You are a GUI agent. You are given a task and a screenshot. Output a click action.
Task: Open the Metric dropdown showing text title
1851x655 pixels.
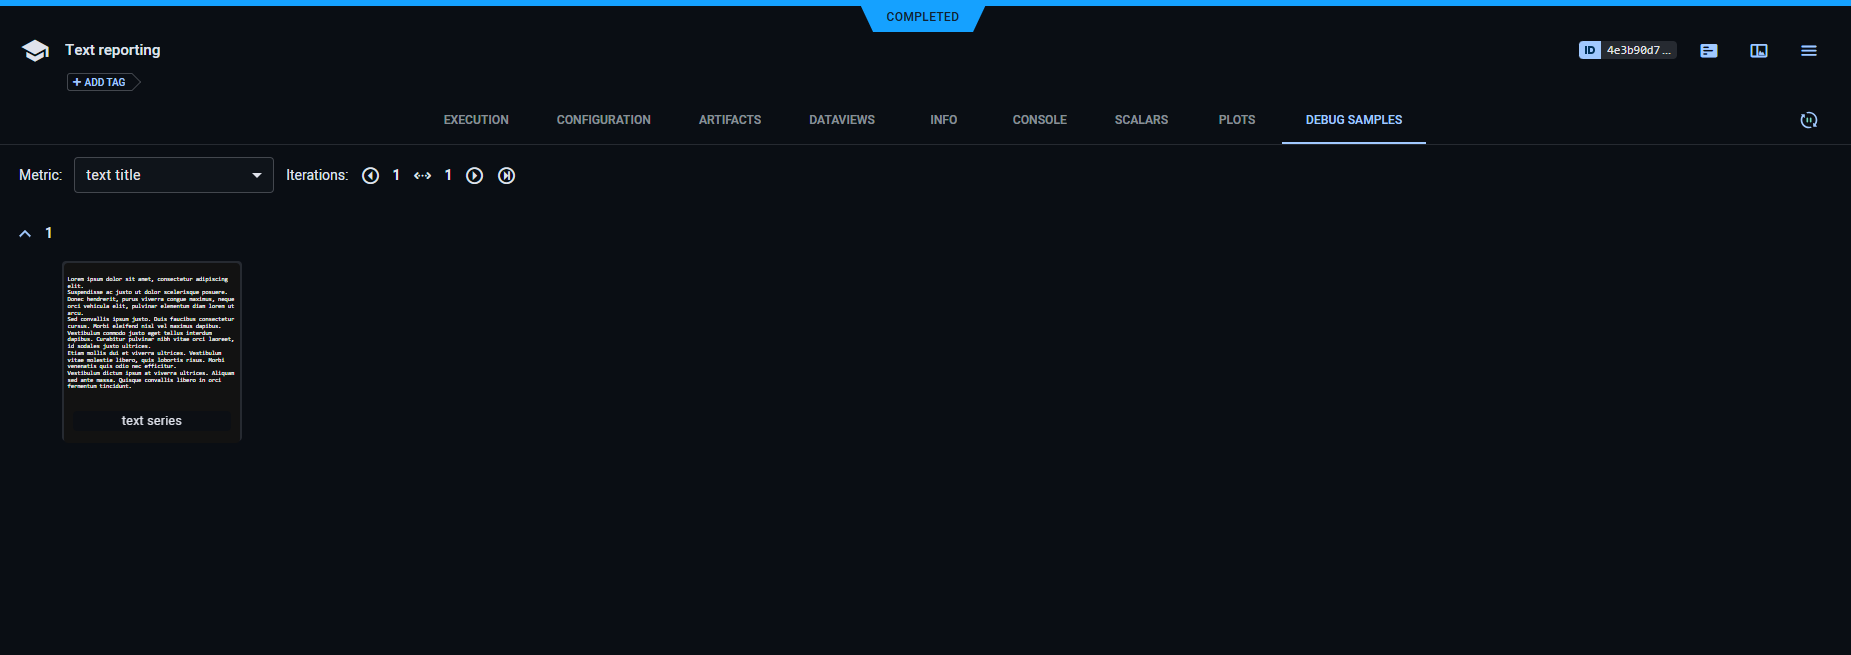click(173, 175)
